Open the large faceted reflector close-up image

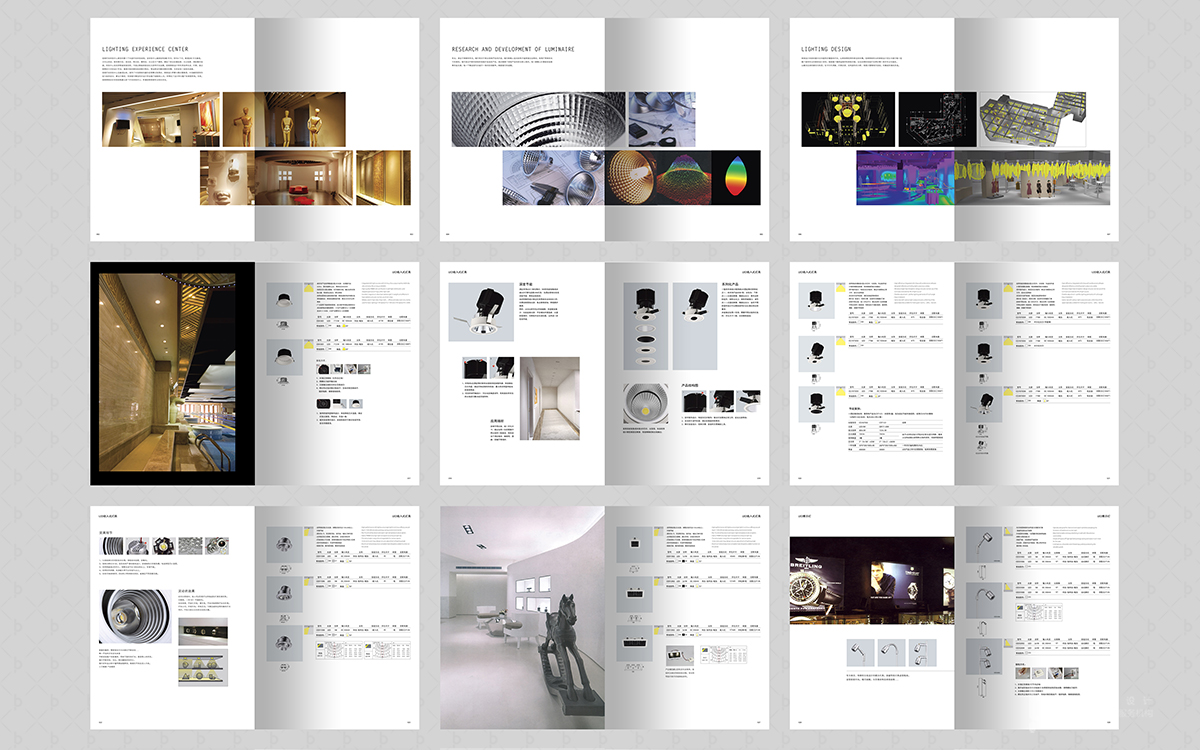(x=537, y=119)
